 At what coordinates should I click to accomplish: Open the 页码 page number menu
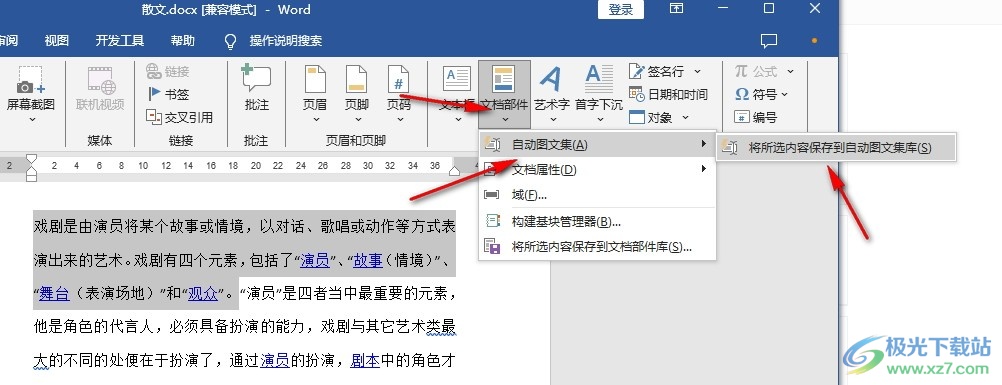pyautogui.click(x=398, y=94)
